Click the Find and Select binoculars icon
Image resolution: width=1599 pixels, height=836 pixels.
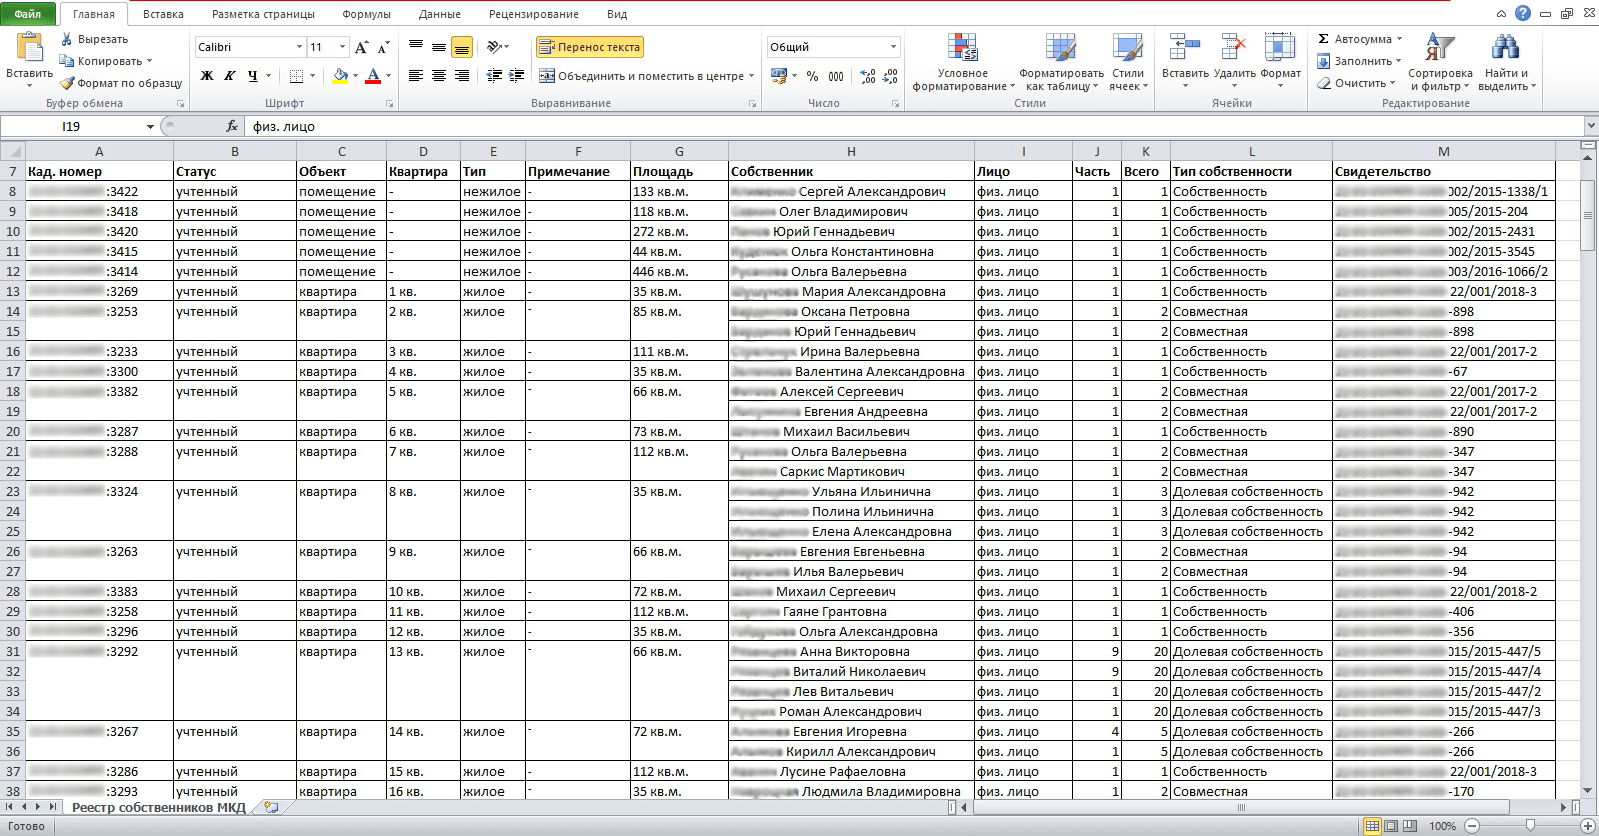coord(1504,48)
